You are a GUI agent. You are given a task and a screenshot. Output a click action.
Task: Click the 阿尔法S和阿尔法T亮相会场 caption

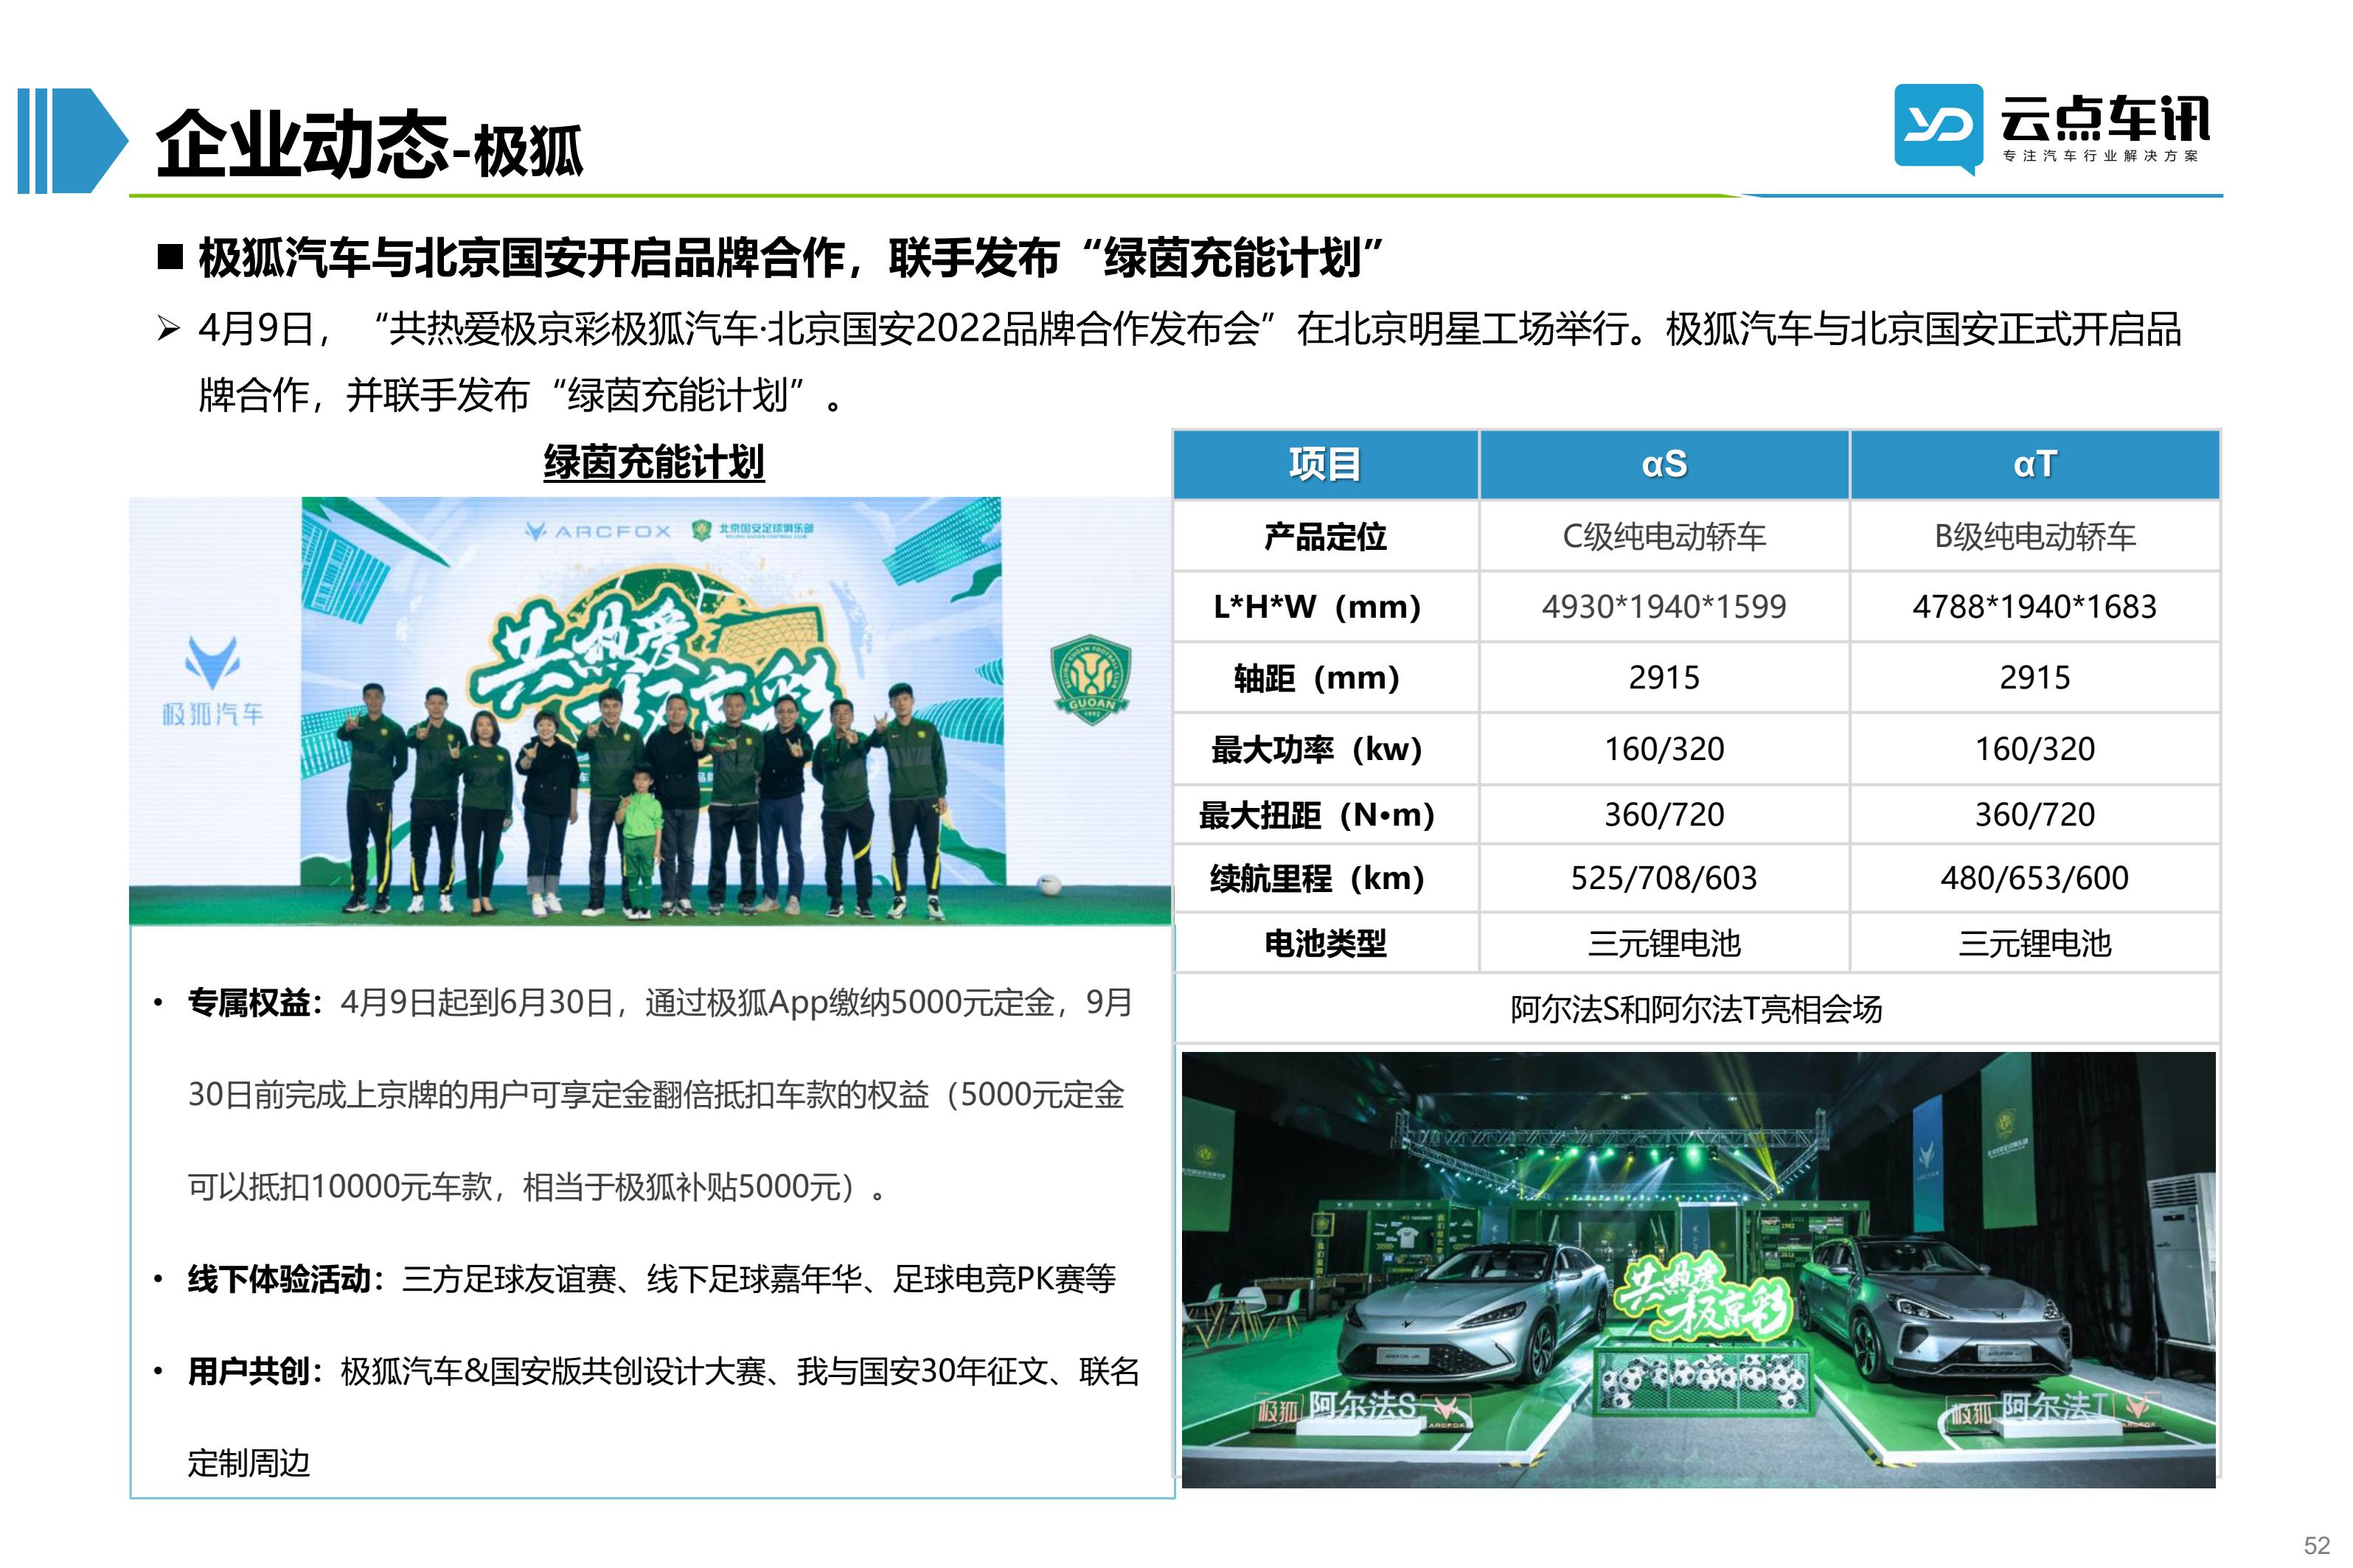(1696, 1009)
